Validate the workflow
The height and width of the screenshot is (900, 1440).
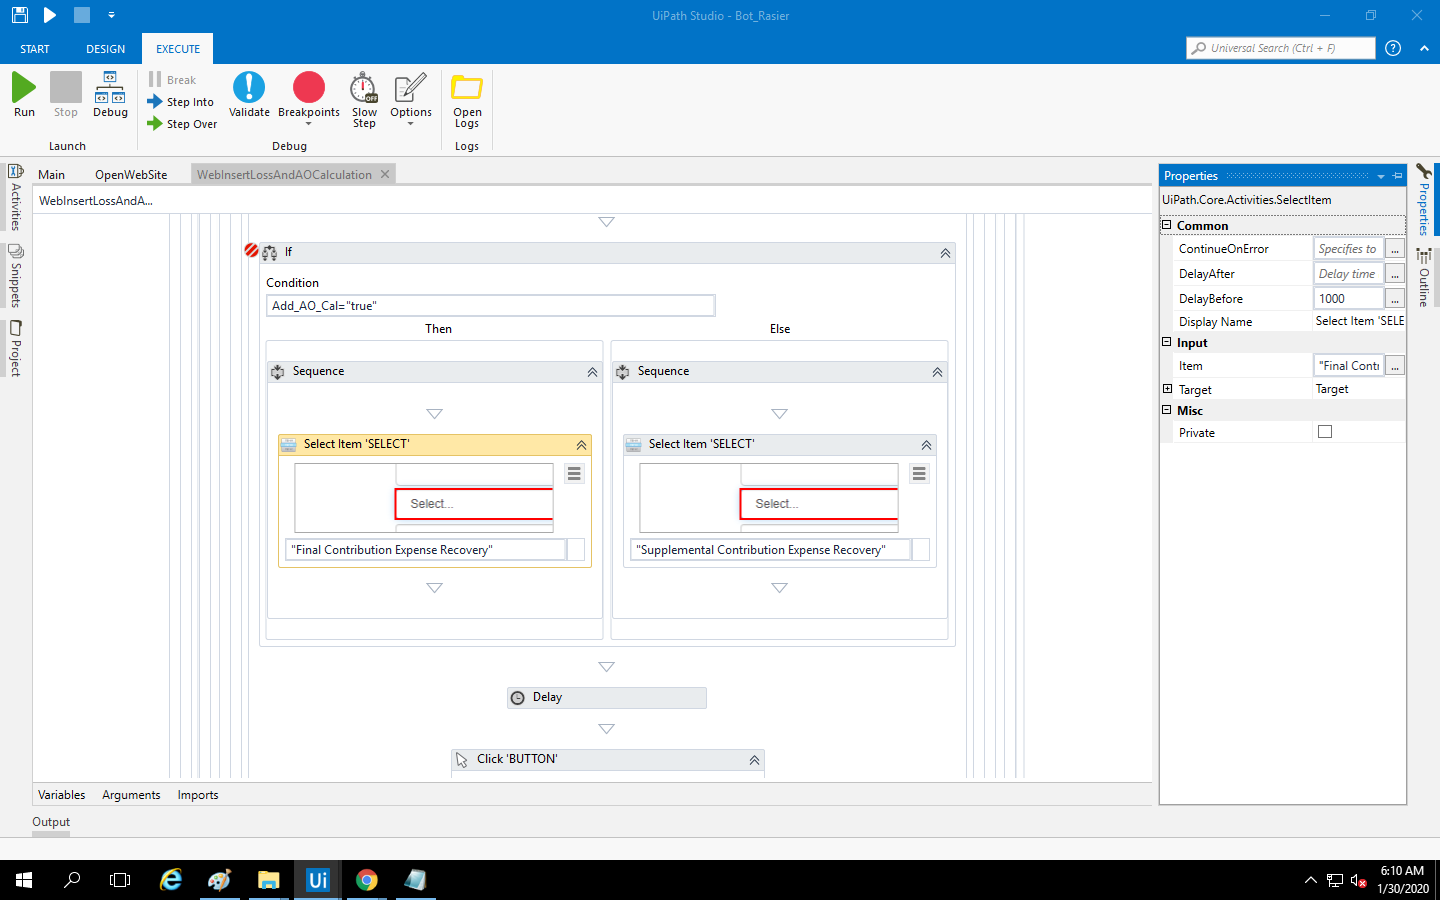click(x=249, y=95)
